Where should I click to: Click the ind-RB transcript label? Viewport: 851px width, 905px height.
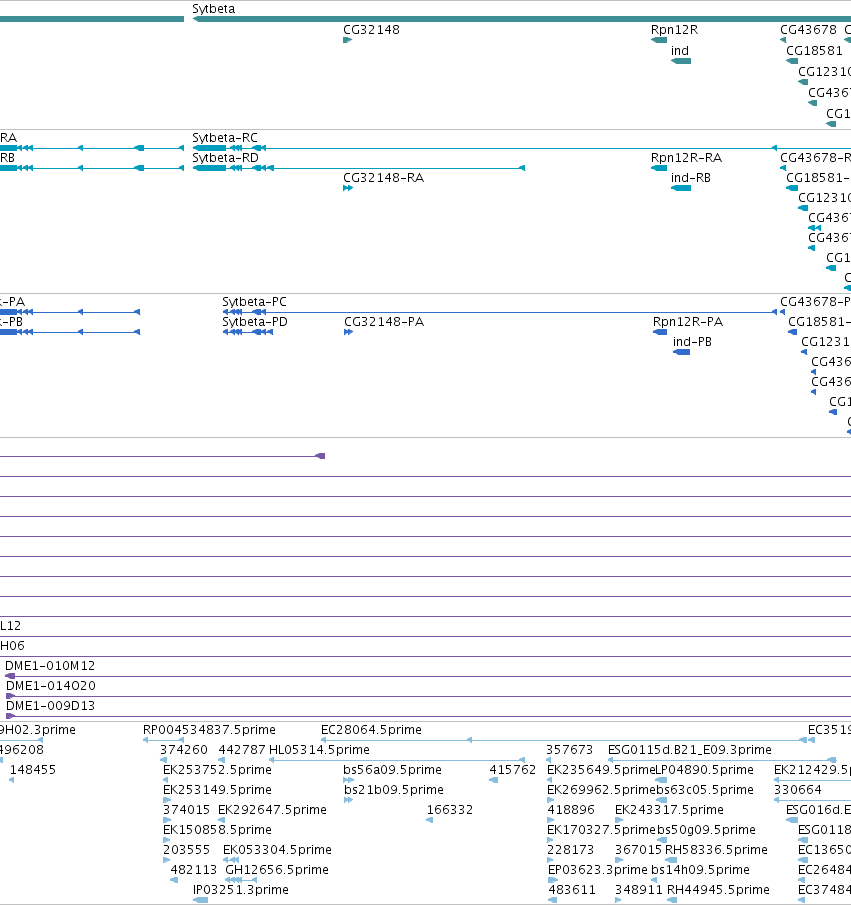coord(690,178)
